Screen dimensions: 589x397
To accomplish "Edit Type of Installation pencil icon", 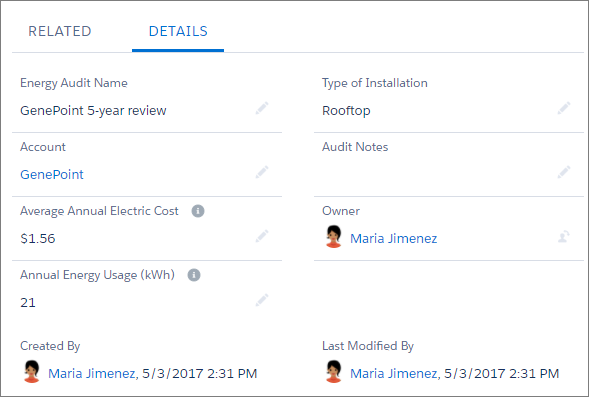I will (564, 108).
